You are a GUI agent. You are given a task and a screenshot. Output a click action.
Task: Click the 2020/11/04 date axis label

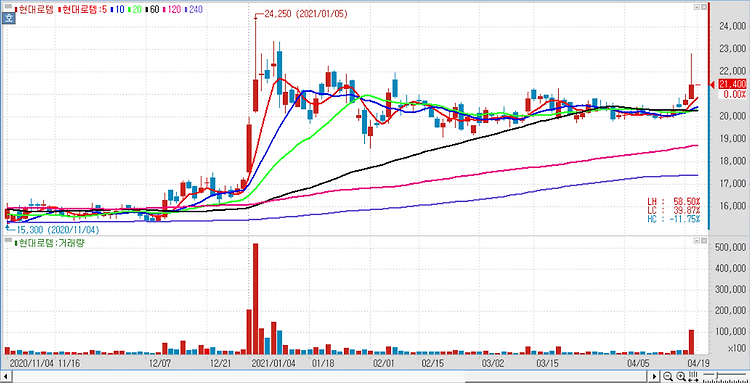click(x=31, y=363)
